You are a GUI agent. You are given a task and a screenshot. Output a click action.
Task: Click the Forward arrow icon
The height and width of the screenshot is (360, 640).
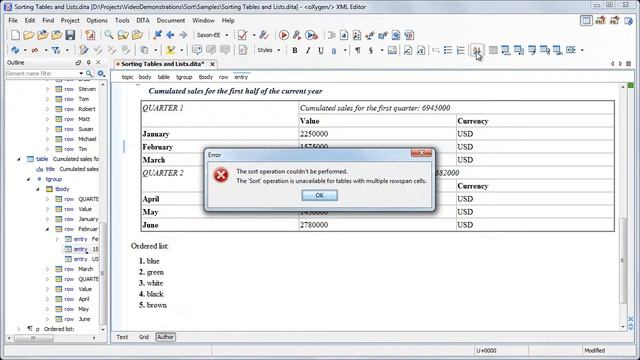tap(183, 35)
